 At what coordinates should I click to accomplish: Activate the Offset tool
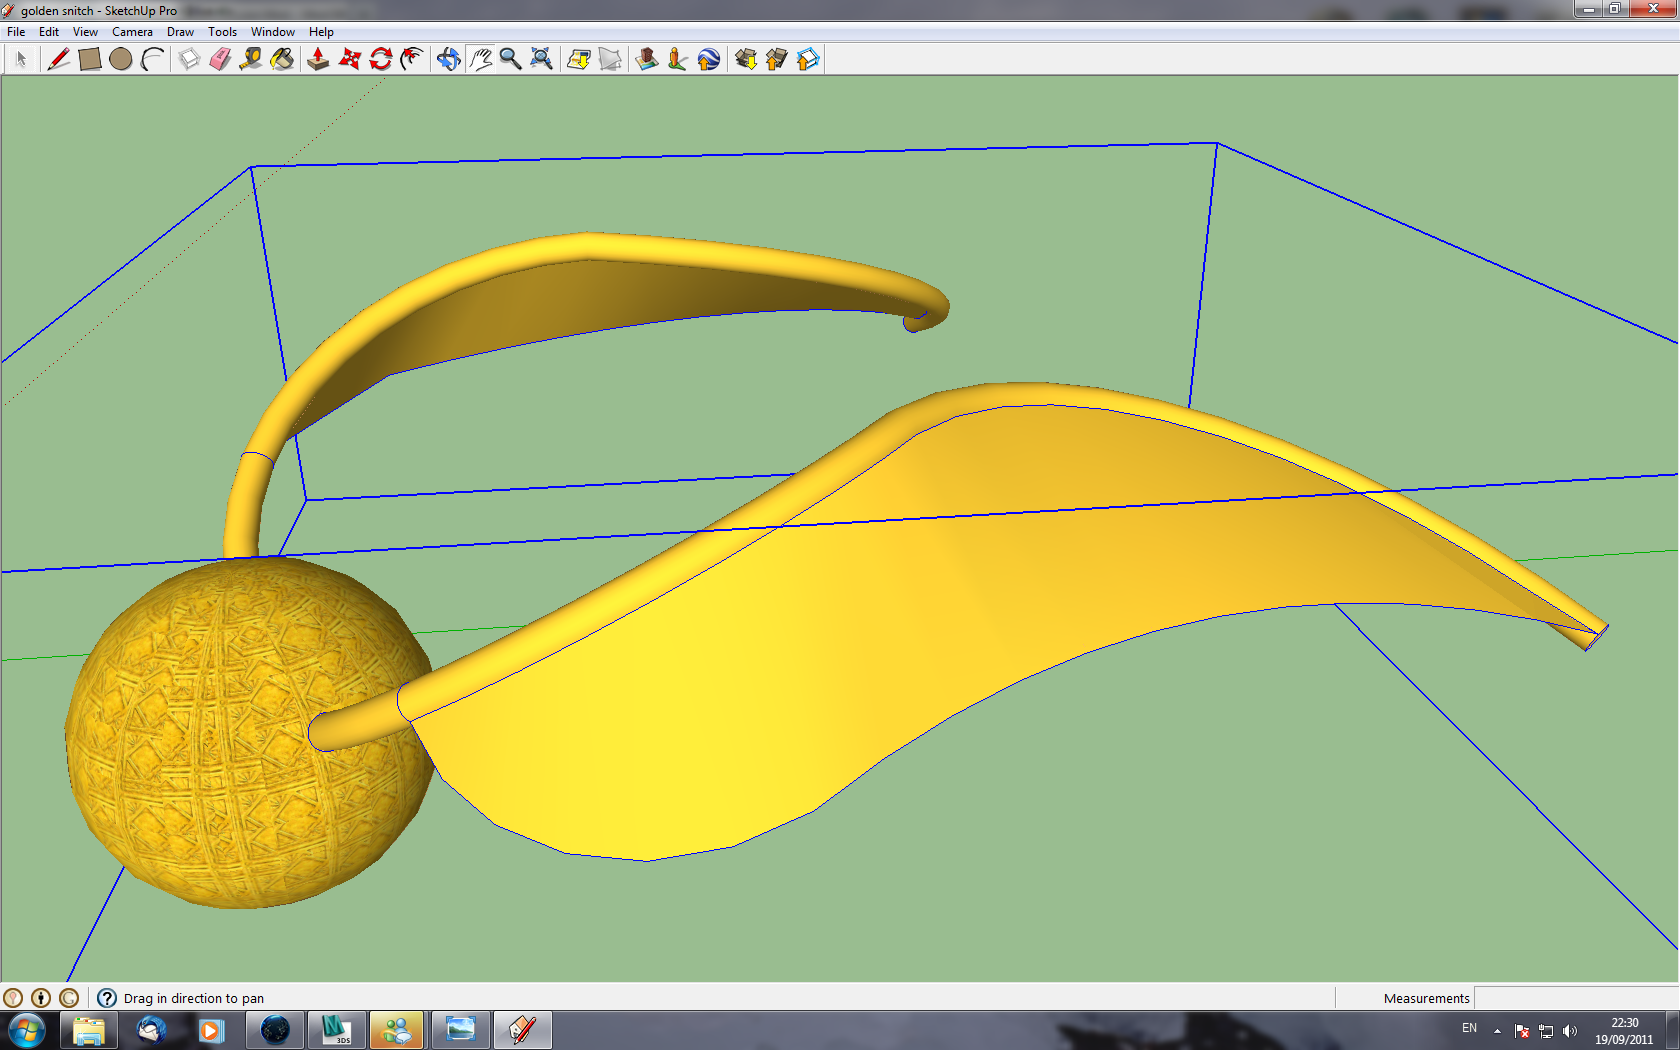pos(411,59)
